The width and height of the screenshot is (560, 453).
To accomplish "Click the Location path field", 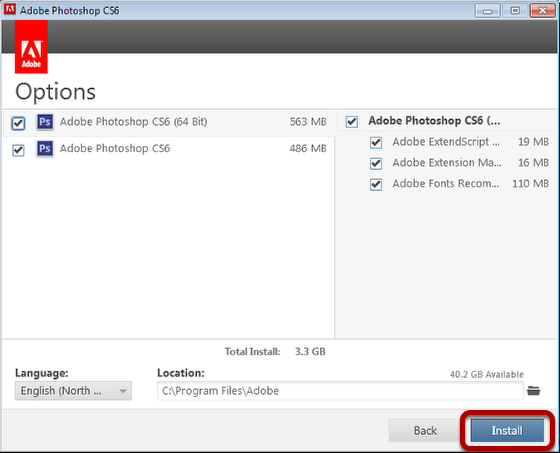I will click(x=340, y=390).
